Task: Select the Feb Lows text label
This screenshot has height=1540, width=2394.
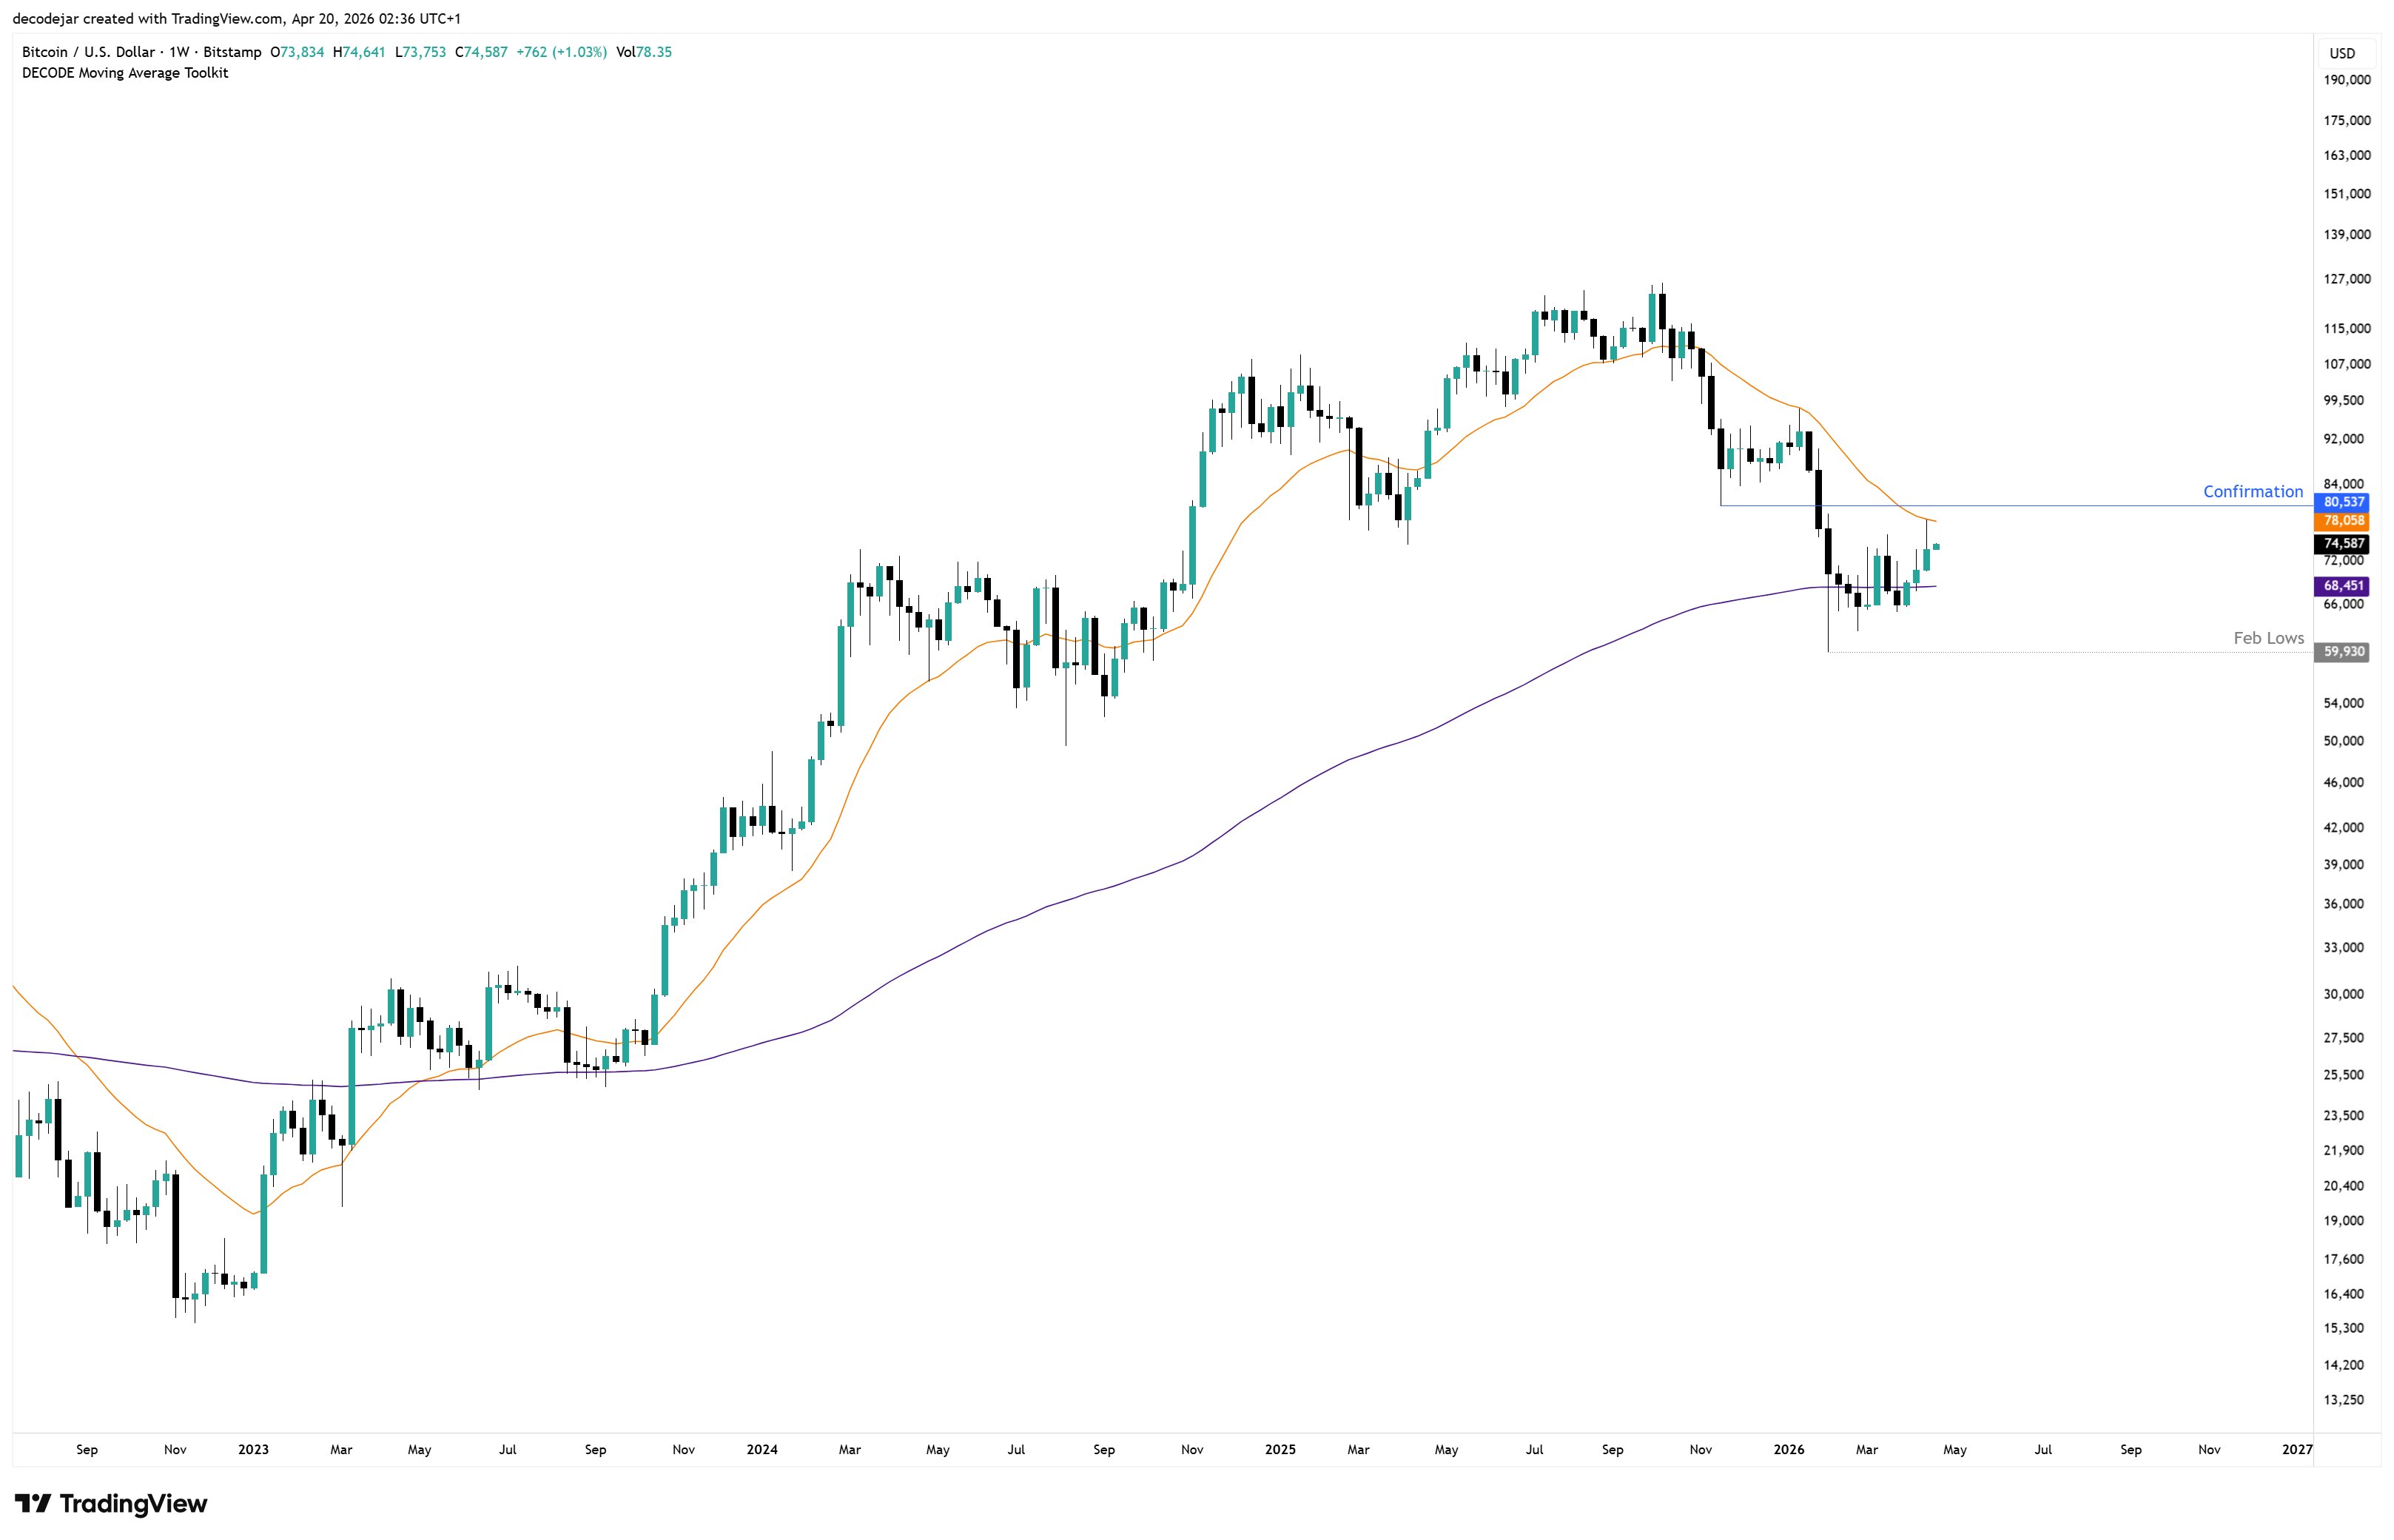Action: click(x=2268, y=638)
